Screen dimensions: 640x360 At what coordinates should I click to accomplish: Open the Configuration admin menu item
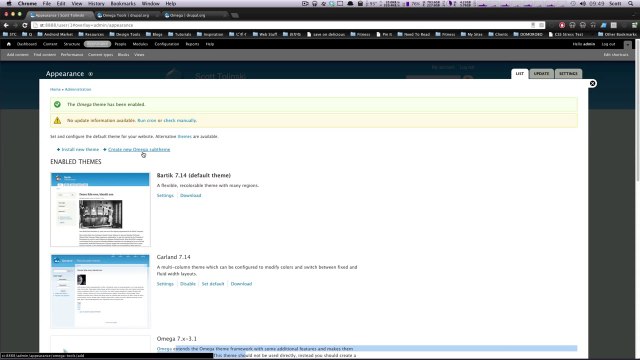(167, 44)
